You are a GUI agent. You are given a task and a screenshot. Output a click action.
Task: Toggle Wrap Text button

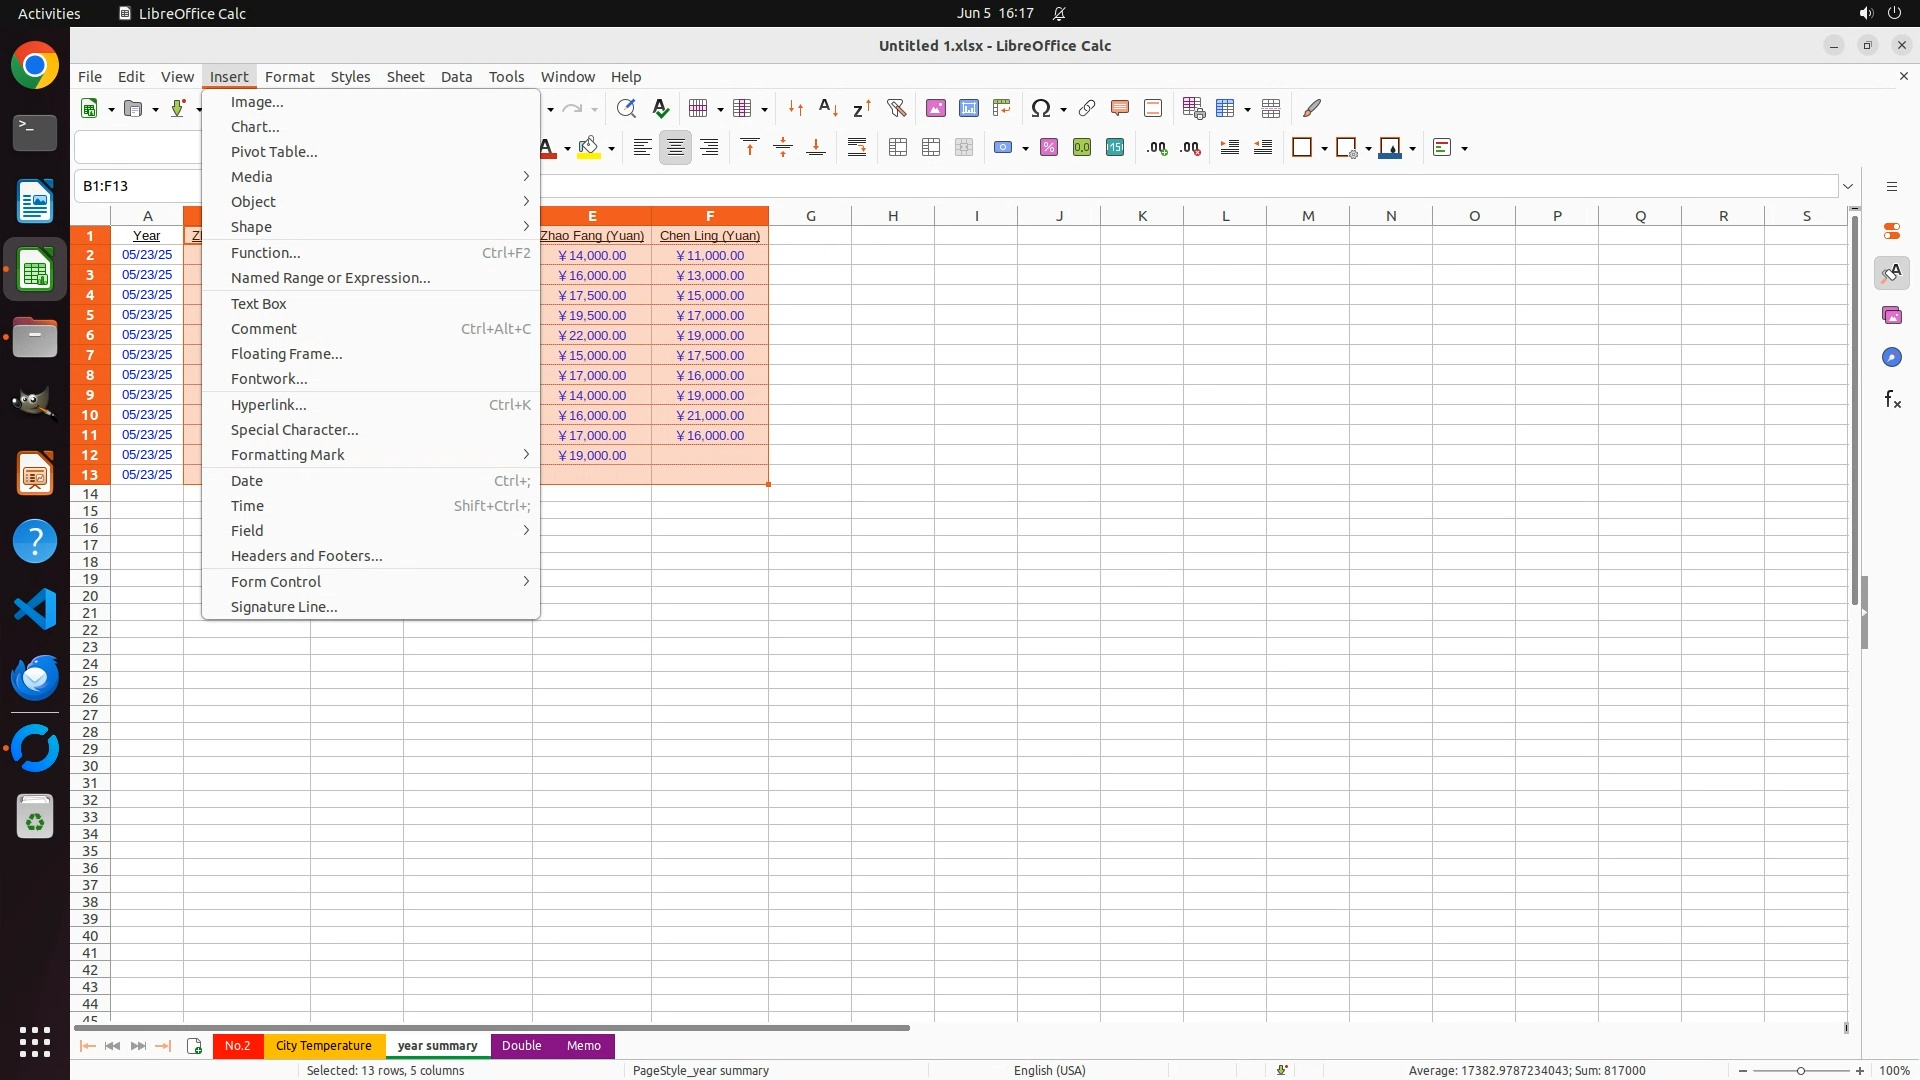857,148
